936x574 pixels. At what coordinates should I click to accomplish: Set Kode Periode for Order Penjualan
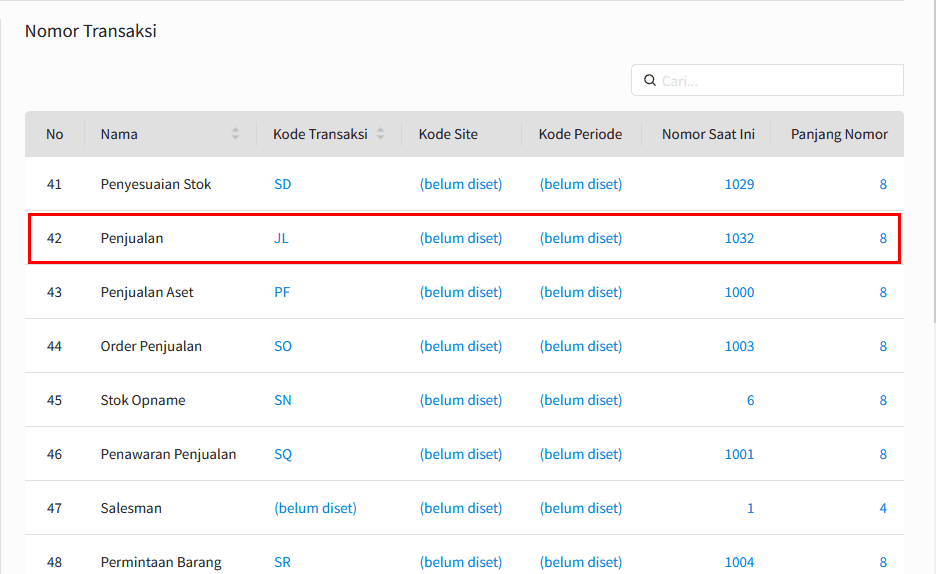581,346
